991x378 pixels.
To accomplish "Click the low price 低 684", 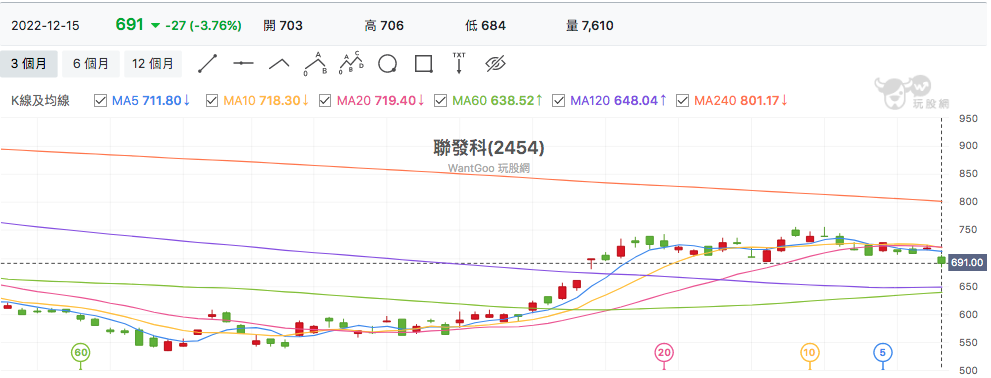I will [485, 26].
